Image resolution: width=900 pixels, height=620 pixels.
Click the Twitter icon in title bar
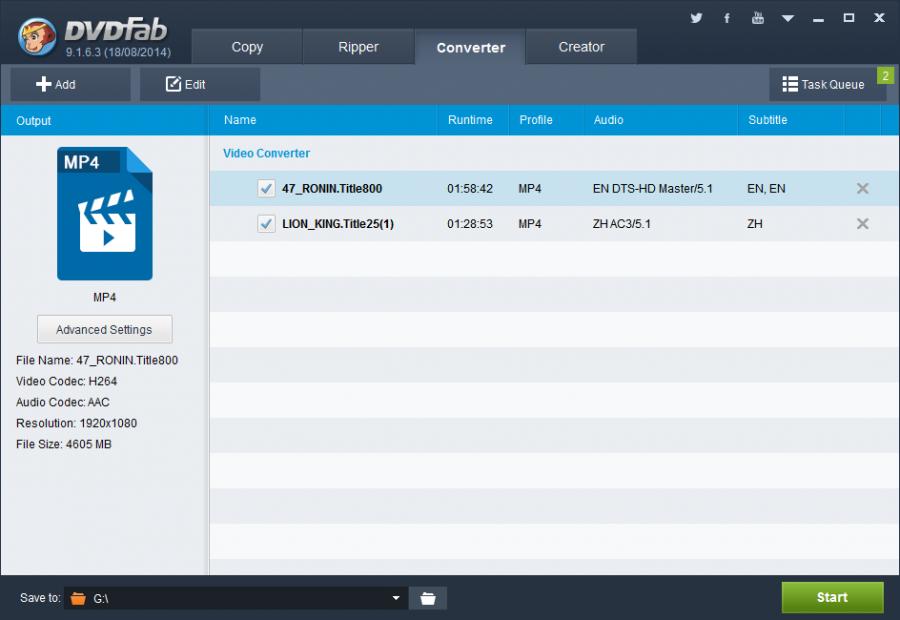pyautogui.click(x=696, y=18)
